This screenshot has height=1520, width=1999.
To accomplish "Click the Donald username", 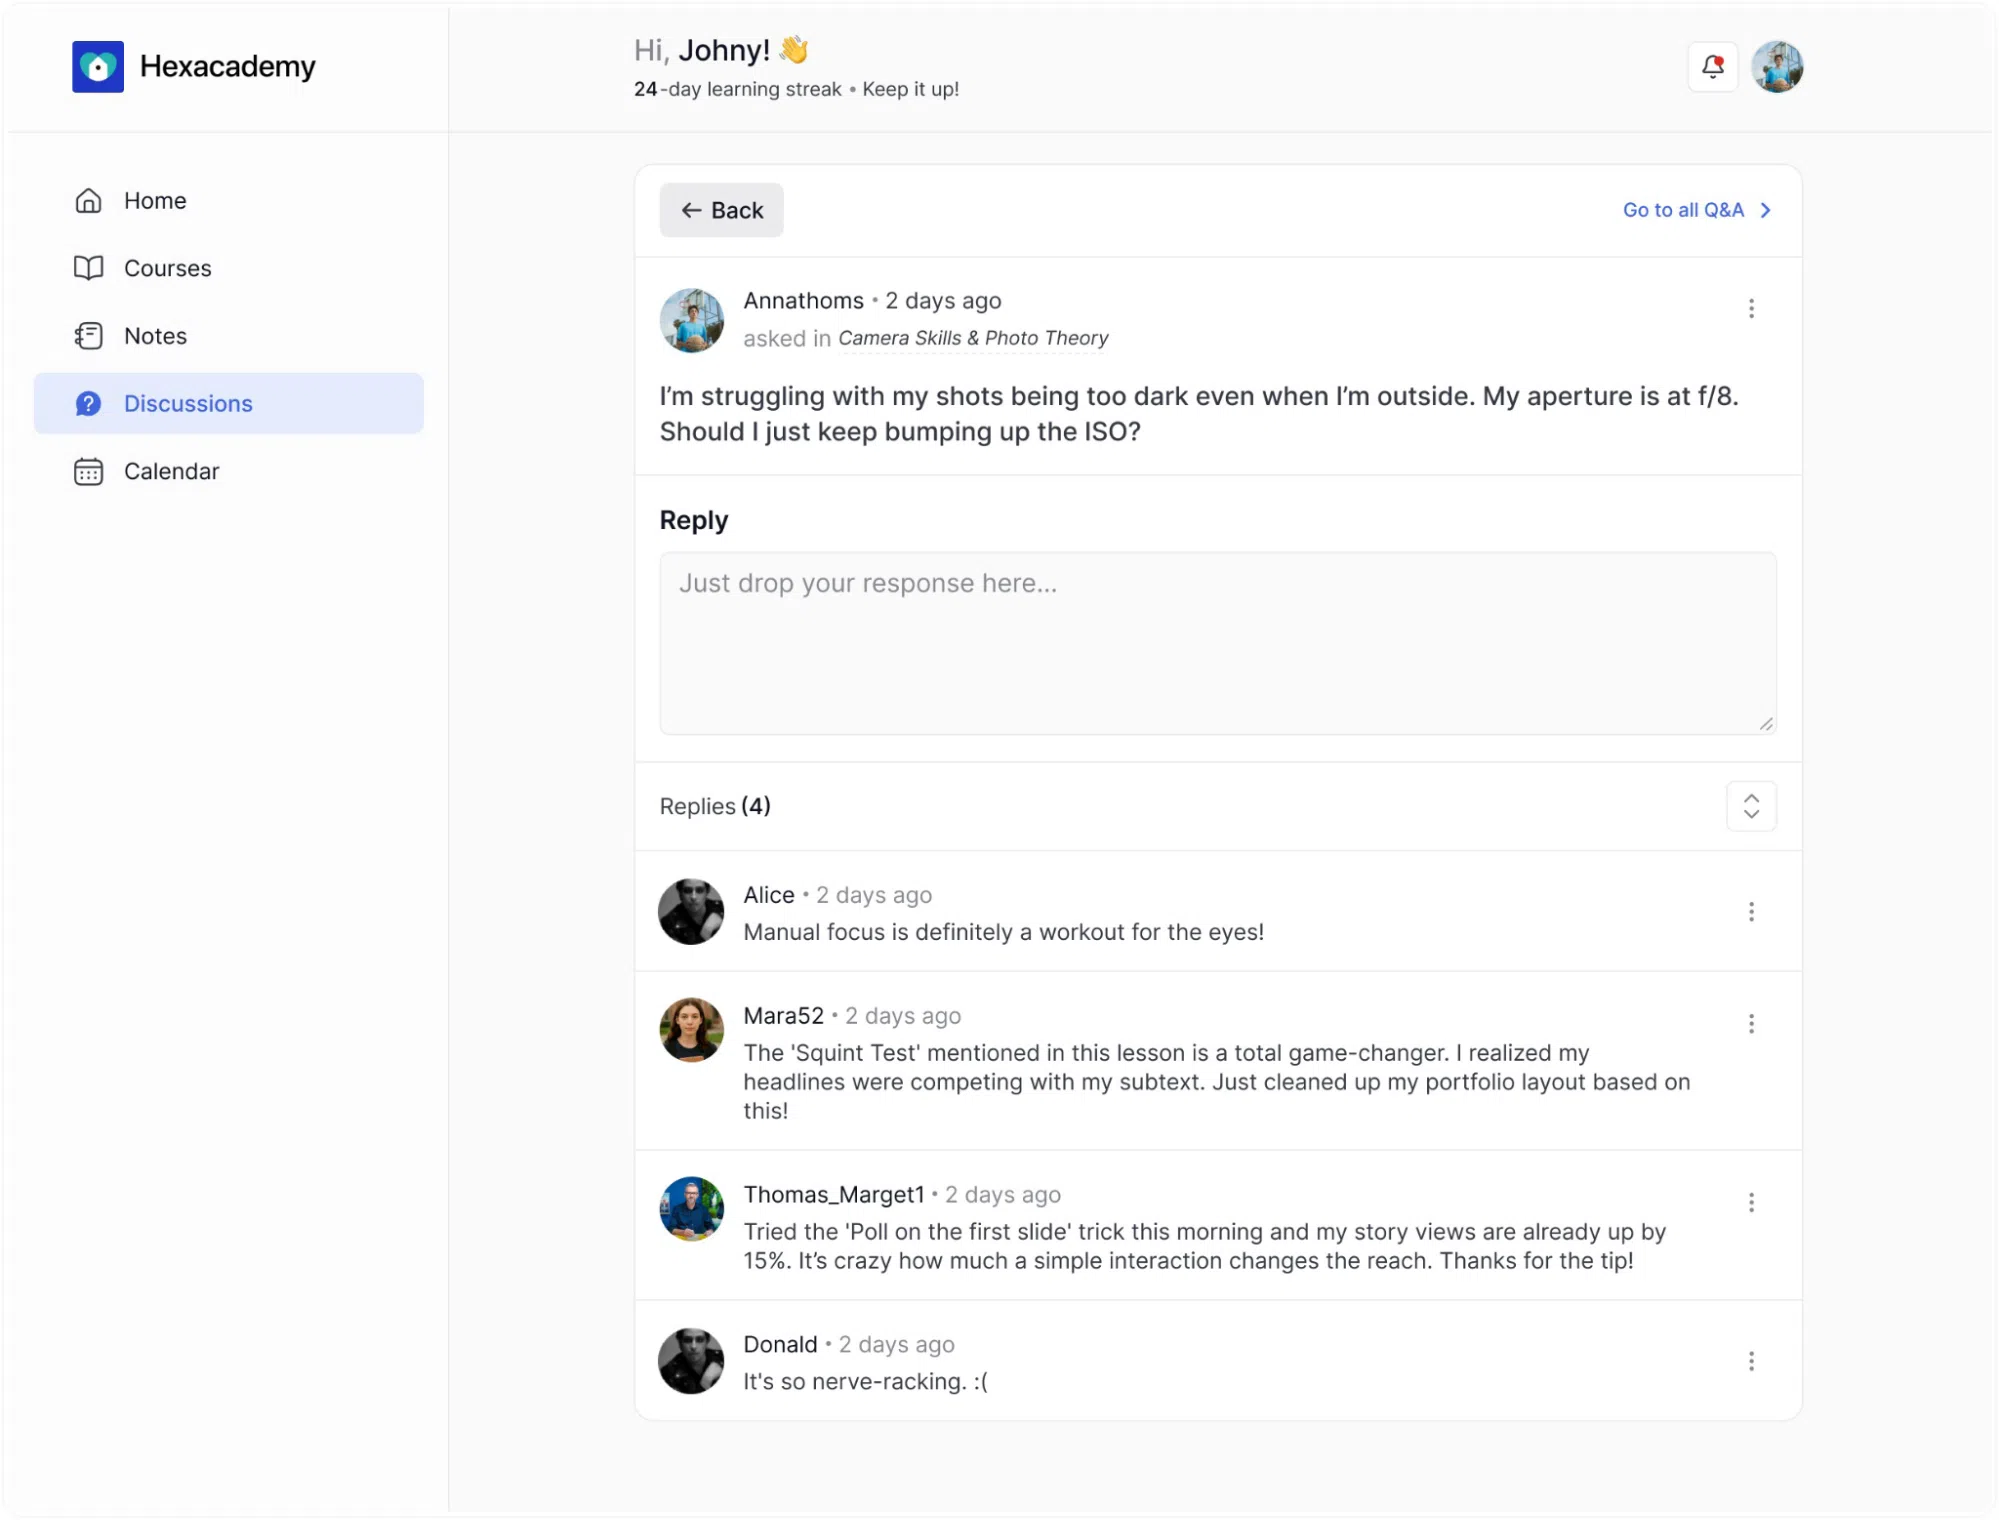I will point(780,1345).
